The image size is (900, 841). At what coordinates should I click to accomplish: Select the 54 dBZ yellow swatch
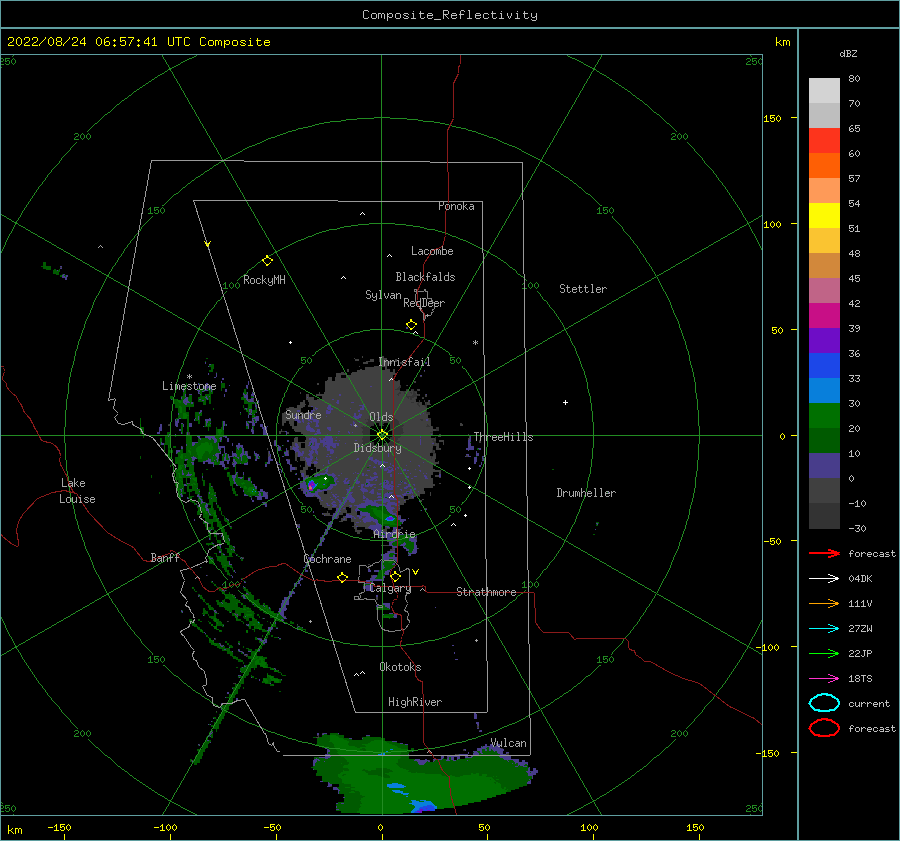(824, 216)
